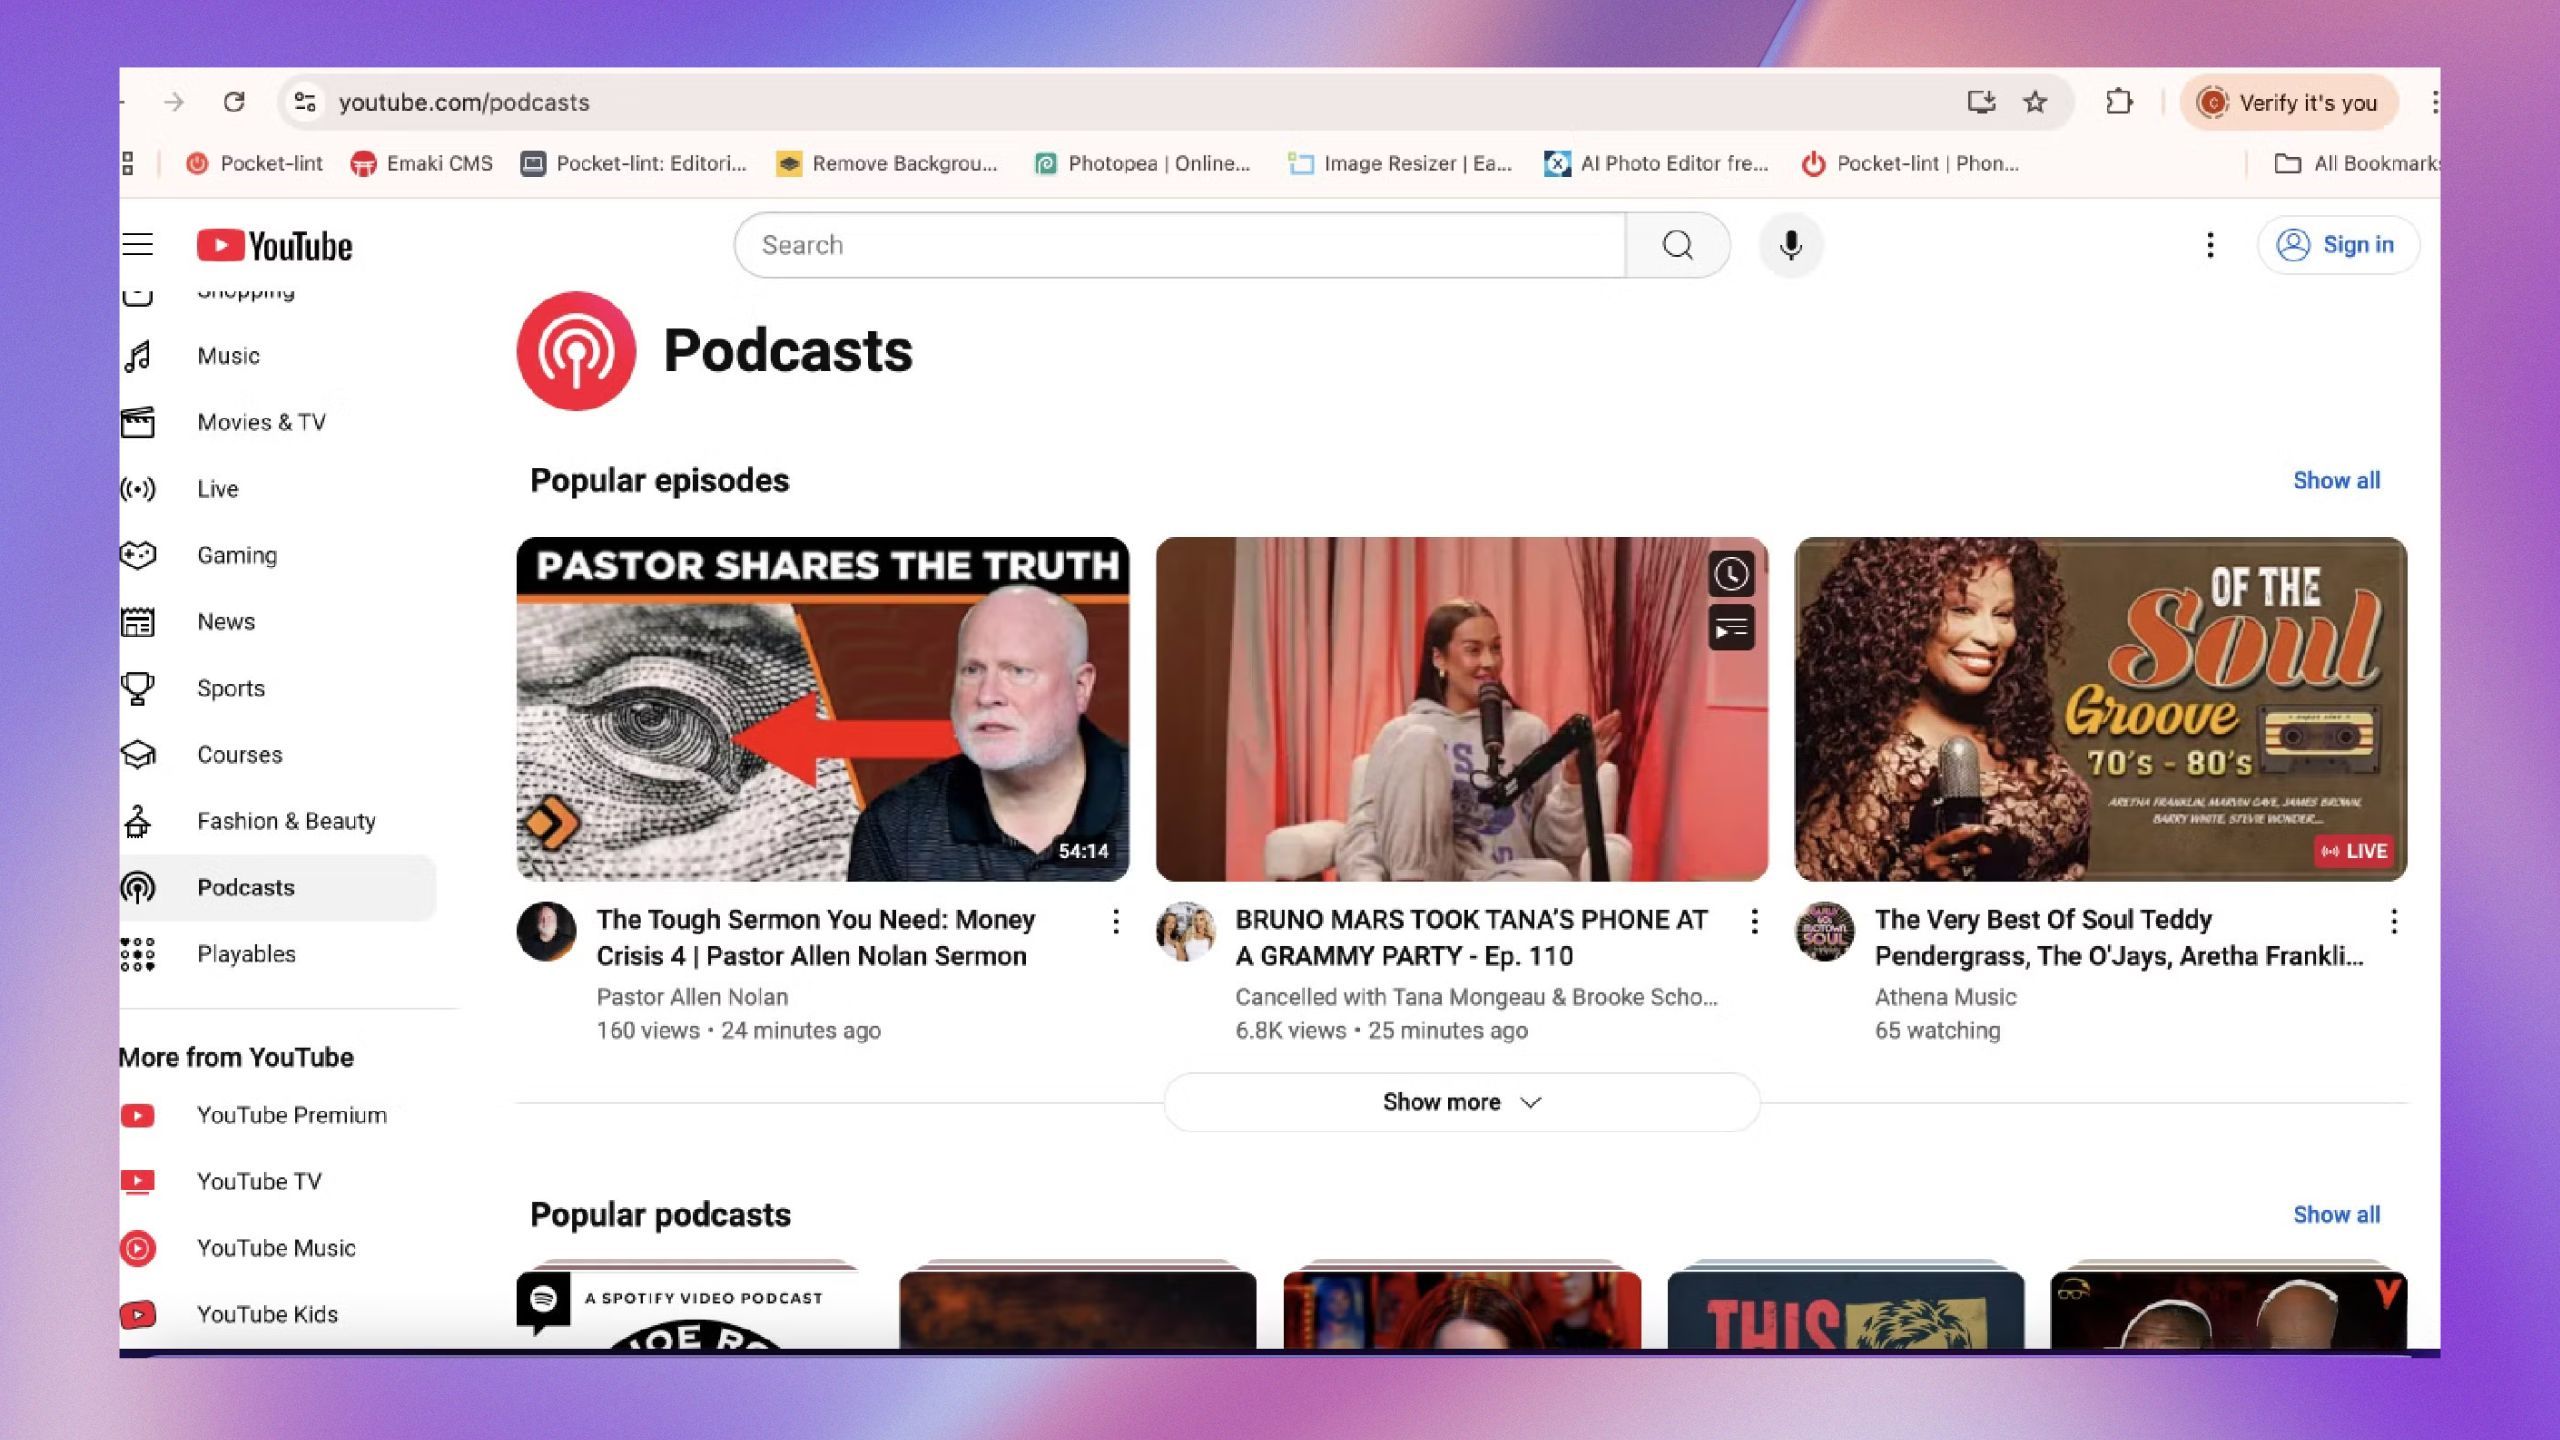Expand the three-dot menu on Bruno Mars episode
The height and width of the screenshot is (1440, 2560).
1755,921
